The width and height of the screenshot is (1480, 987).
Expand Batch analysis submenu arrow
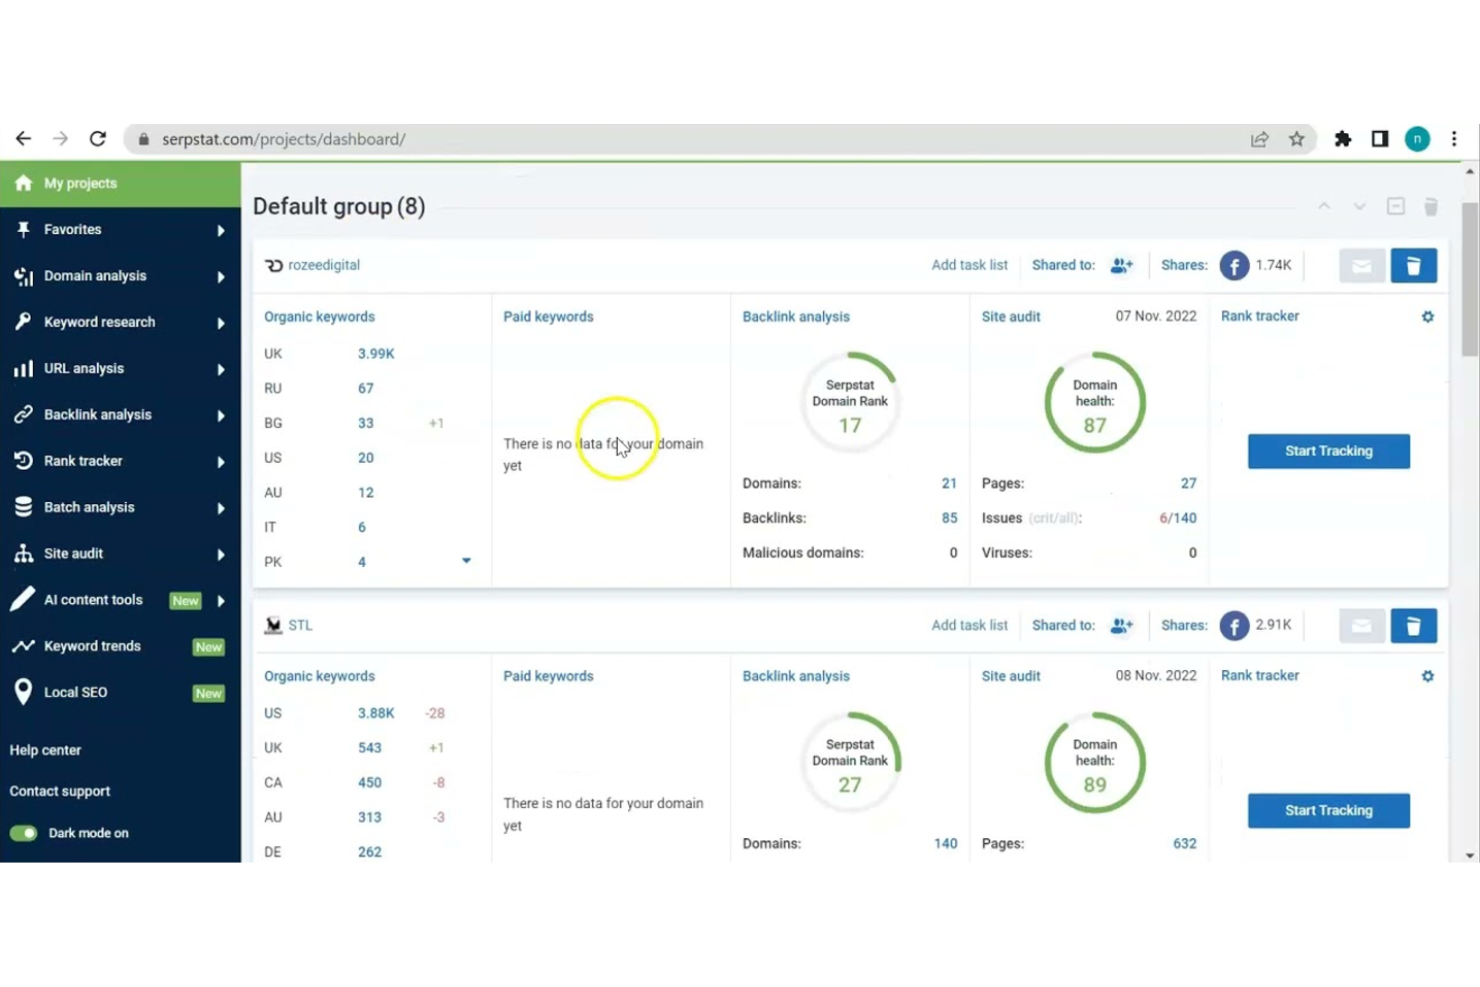pos(221,508)
